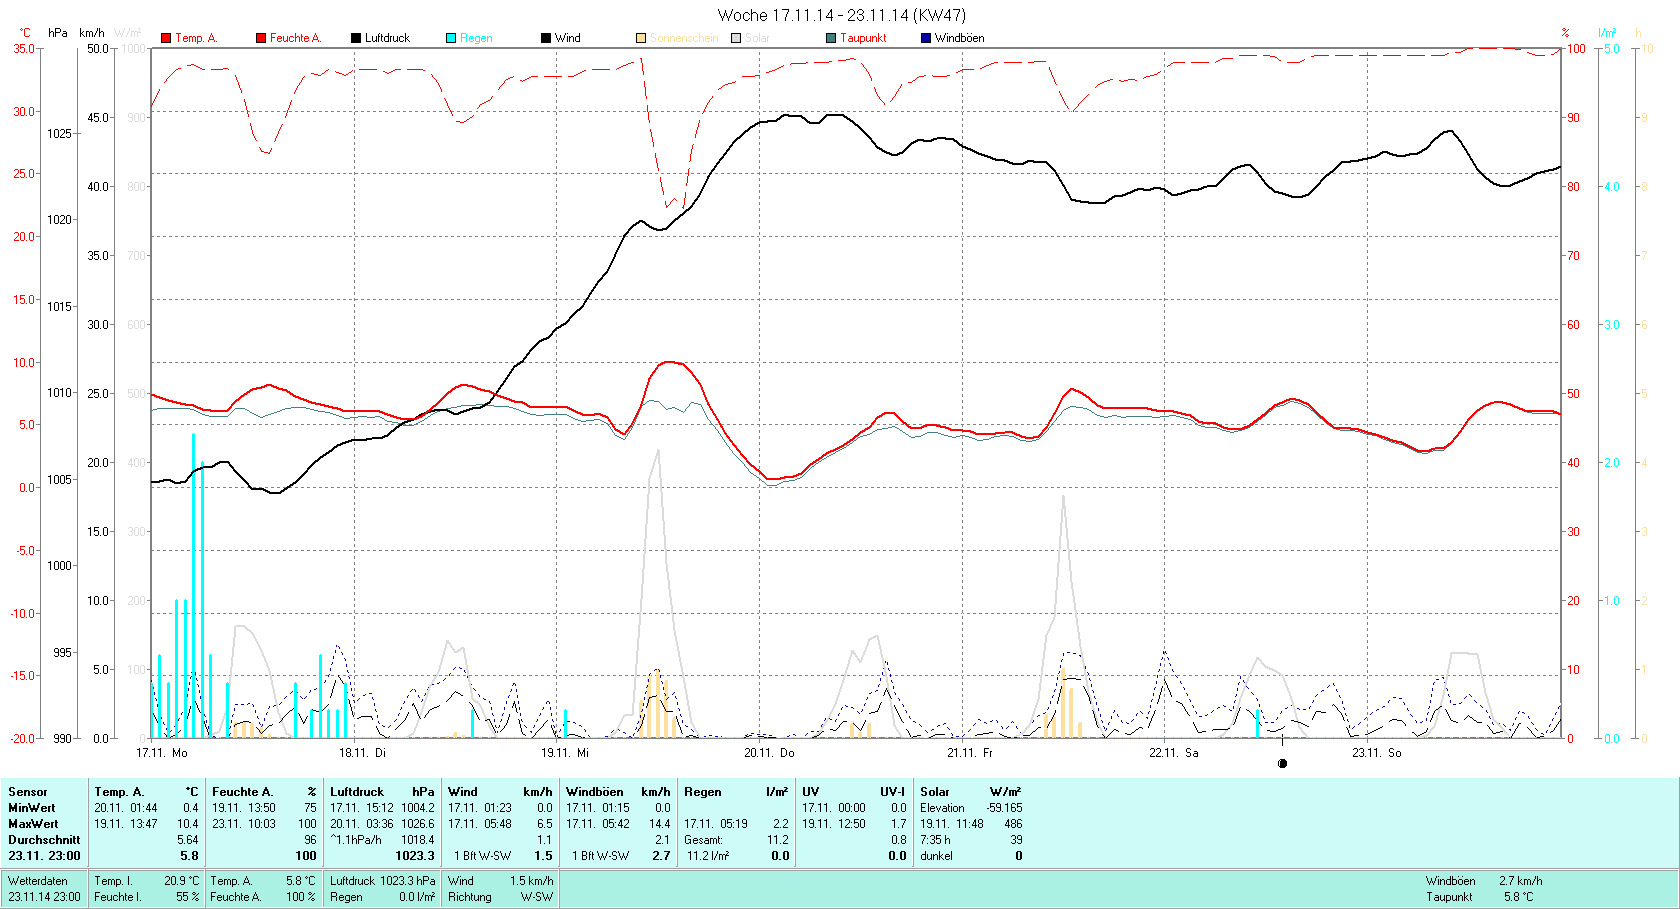Click the black Wind legend swatch
This screenshot has height=909, width=1680.
(546, 38)
